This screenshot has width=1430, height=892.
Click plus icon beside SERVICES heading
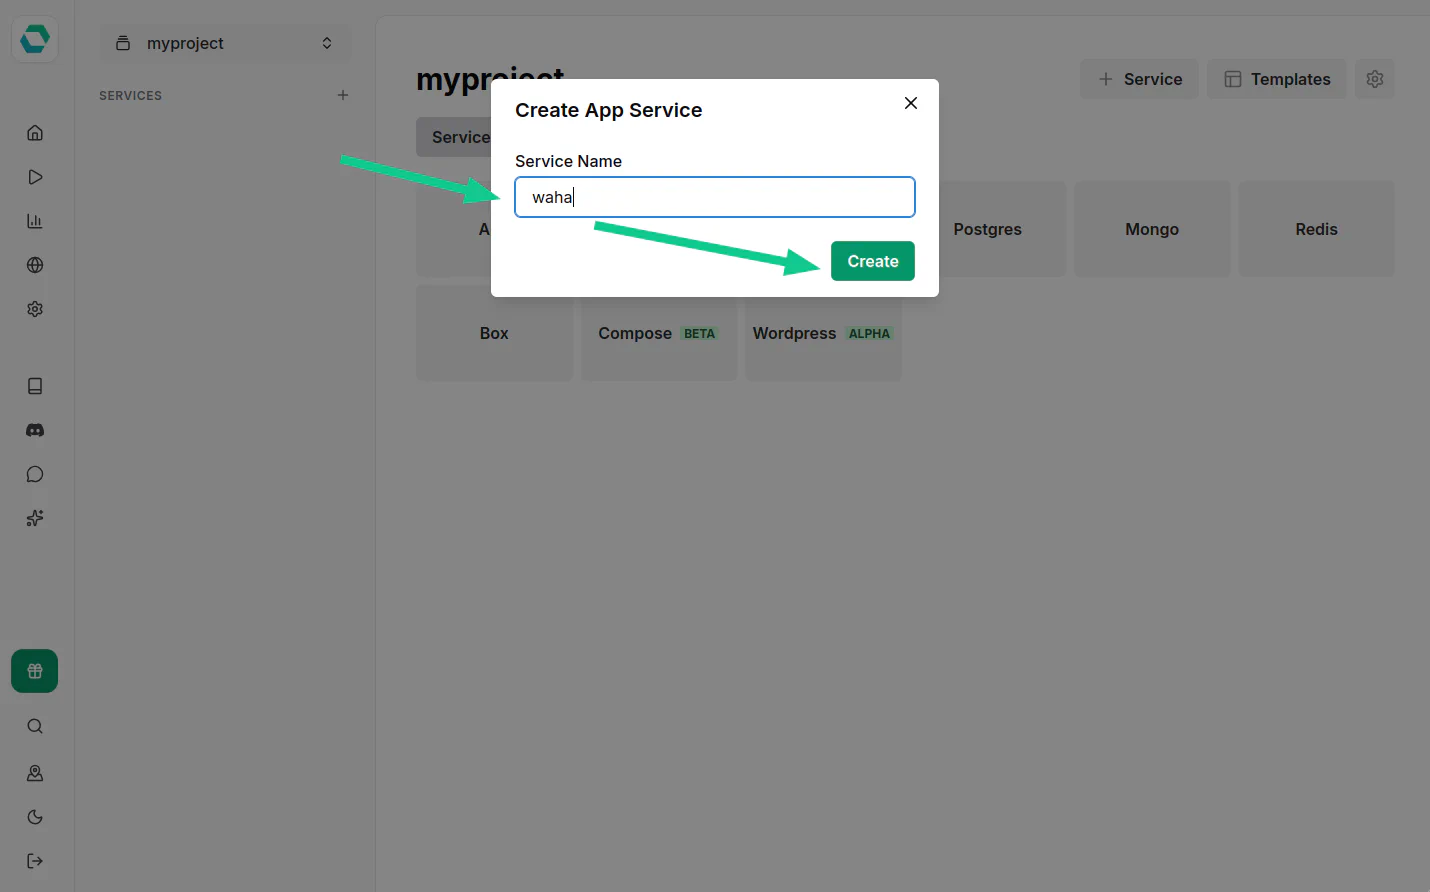pos(343,95)
